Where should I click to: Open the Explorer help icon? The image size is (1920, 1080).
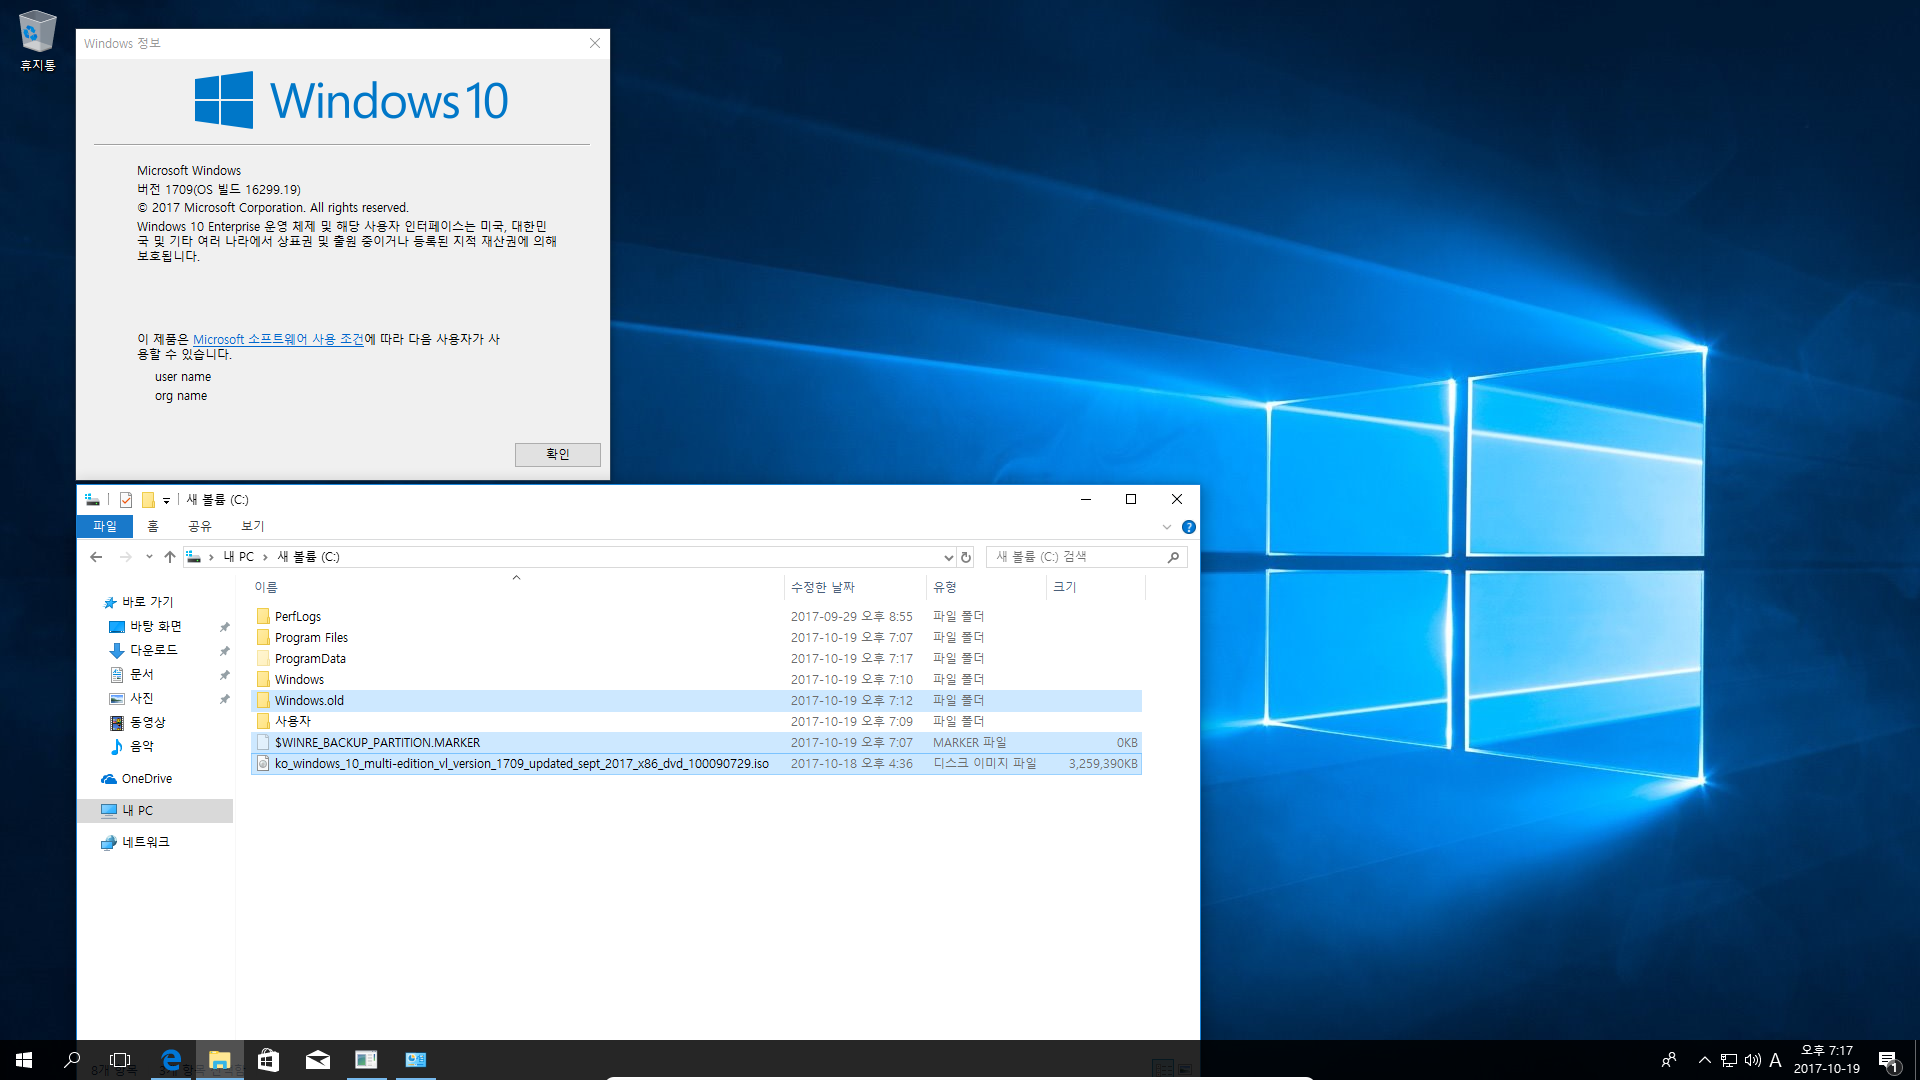coord(1189,527)
